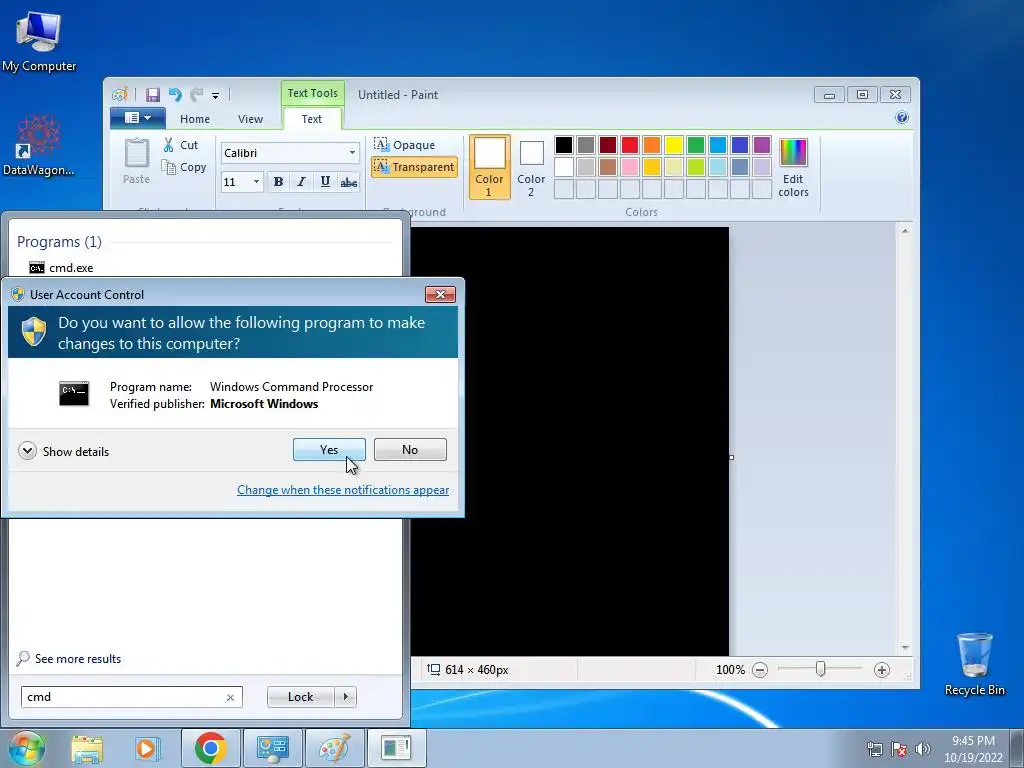The width and height of the screenshot is (1024, 768).
Task: Click the network icon in the system tray
Action: click(874, 749)
